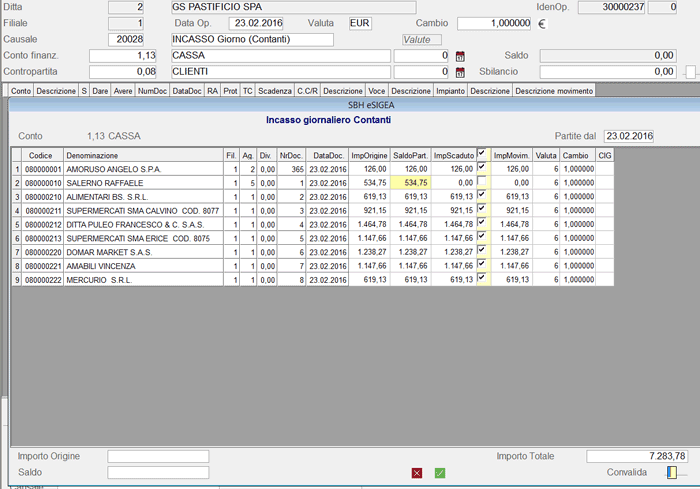This screenshot has height=489, width=700.
Task: Click the Conto finanz. code field
Action: [123, 55]
